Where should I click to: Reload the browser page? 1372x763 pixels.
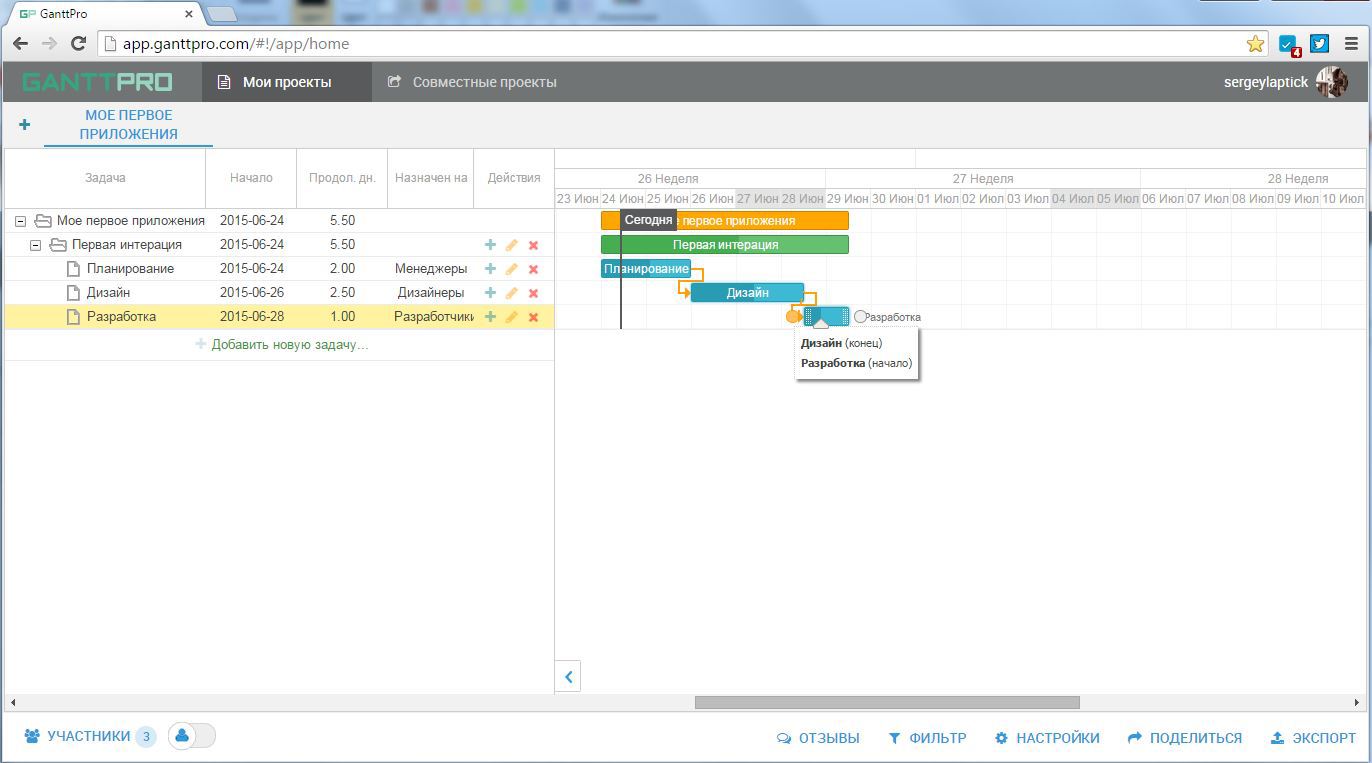click(78, 44)
